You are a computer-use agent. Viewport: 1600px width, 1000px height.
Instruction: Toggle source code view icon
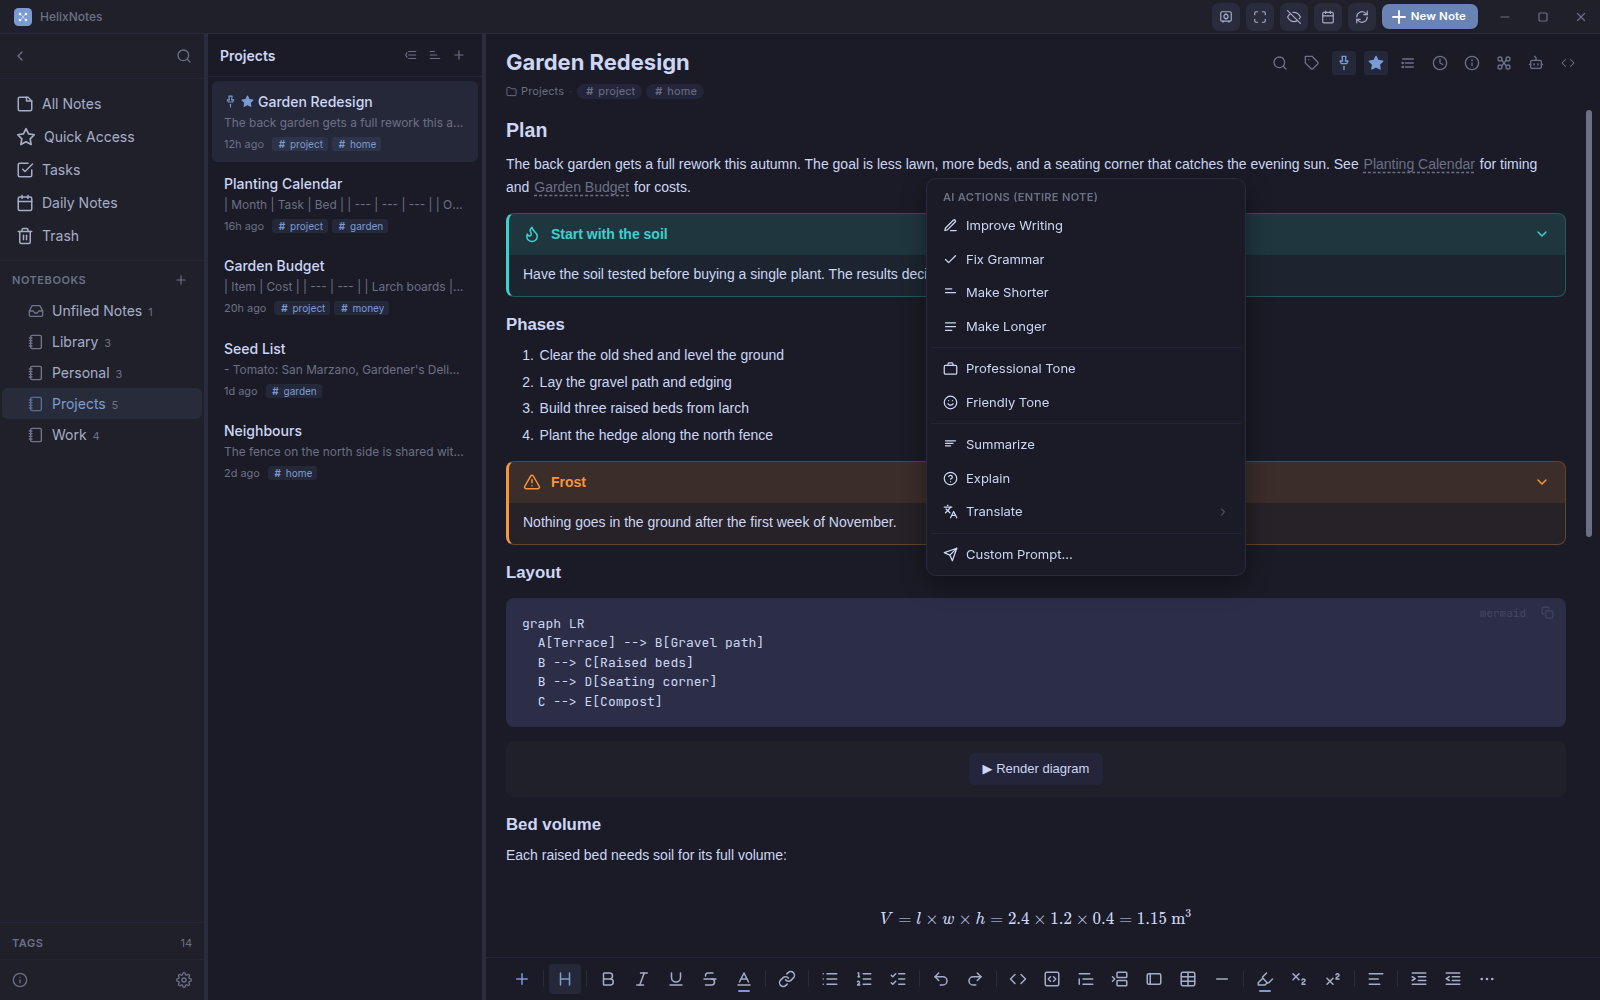point(1568,63)
